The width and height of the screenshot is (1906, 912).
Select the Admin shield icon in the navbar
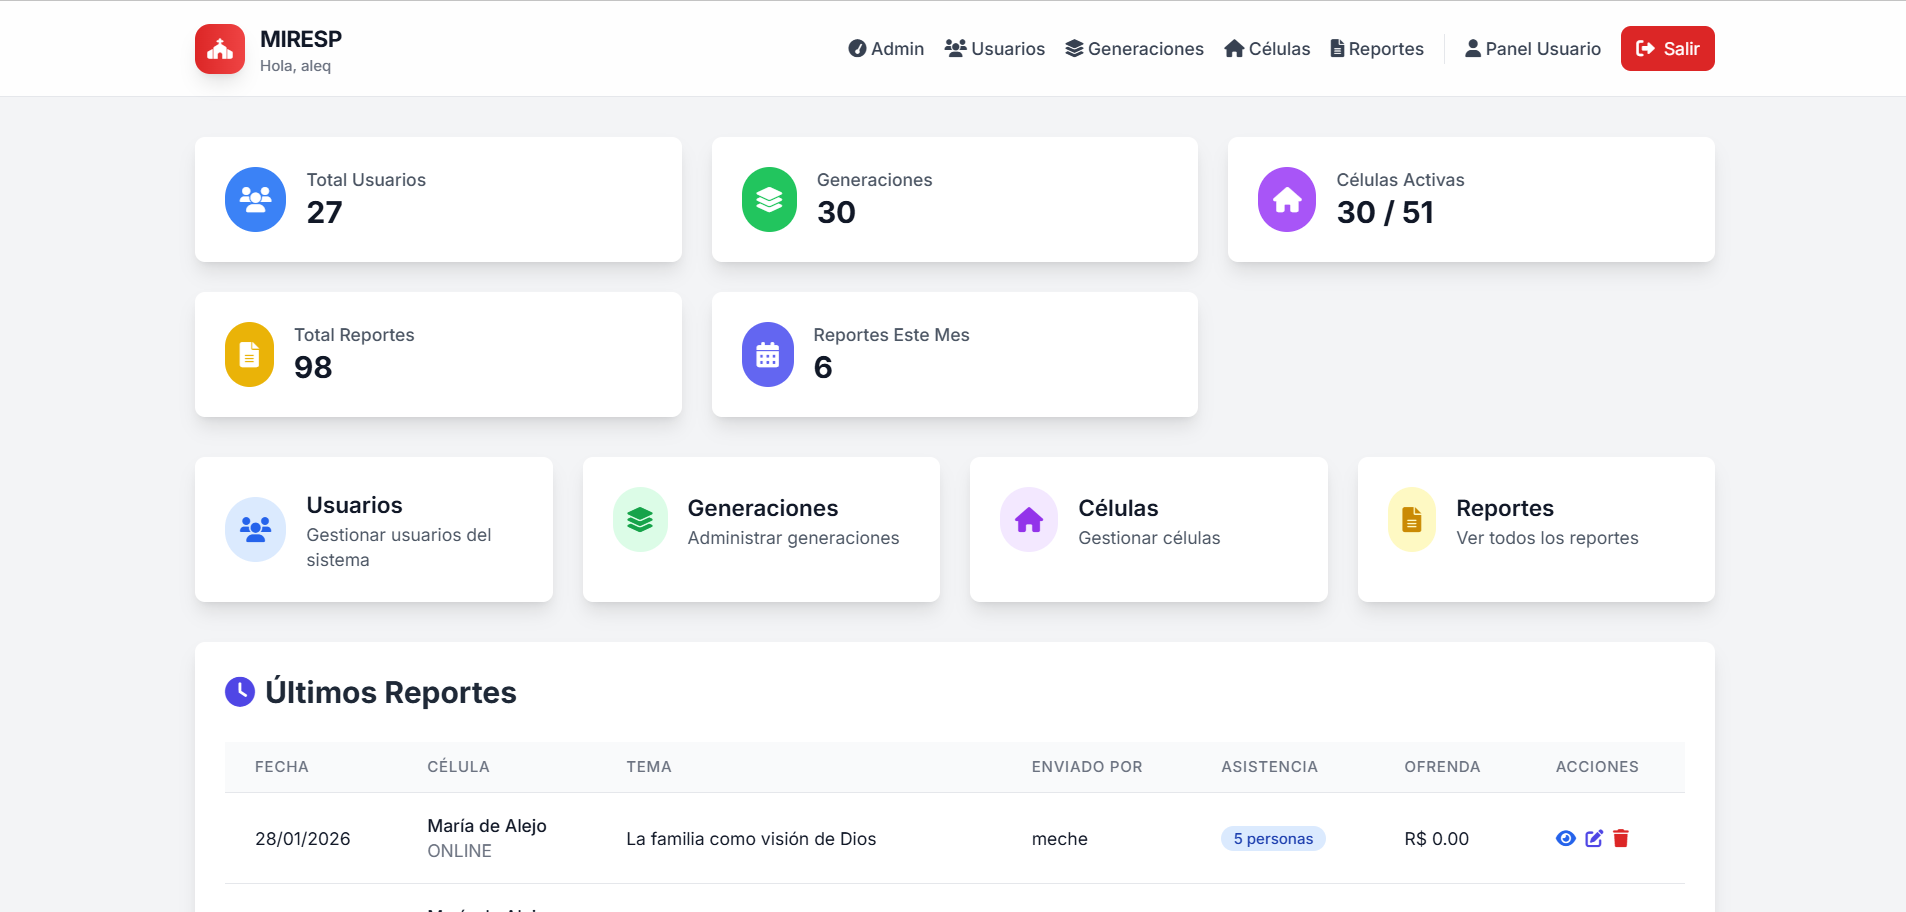[859, 48]
